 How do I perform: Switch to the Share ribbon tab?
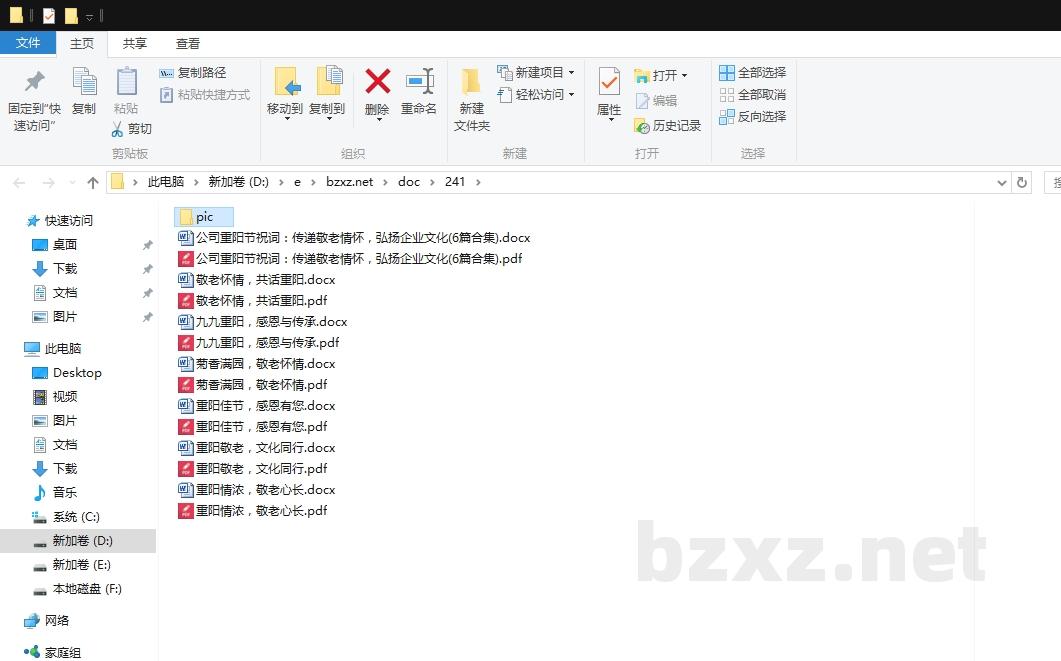pyautogui.click(x=135, y=43)
